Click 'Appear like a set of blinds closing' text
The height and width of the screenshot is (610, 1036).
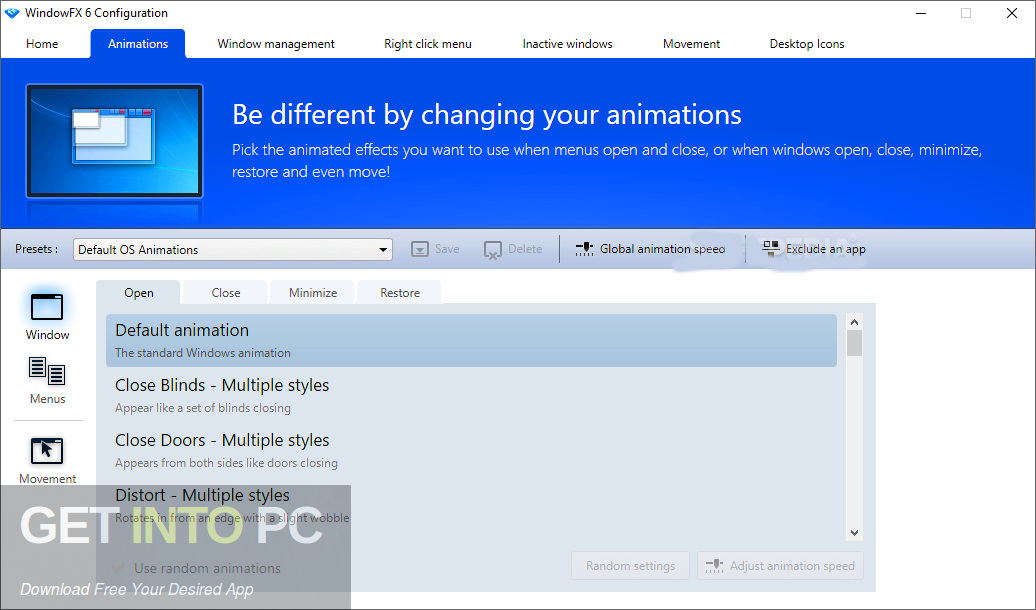pyautogui.click(x=203, y=408)
